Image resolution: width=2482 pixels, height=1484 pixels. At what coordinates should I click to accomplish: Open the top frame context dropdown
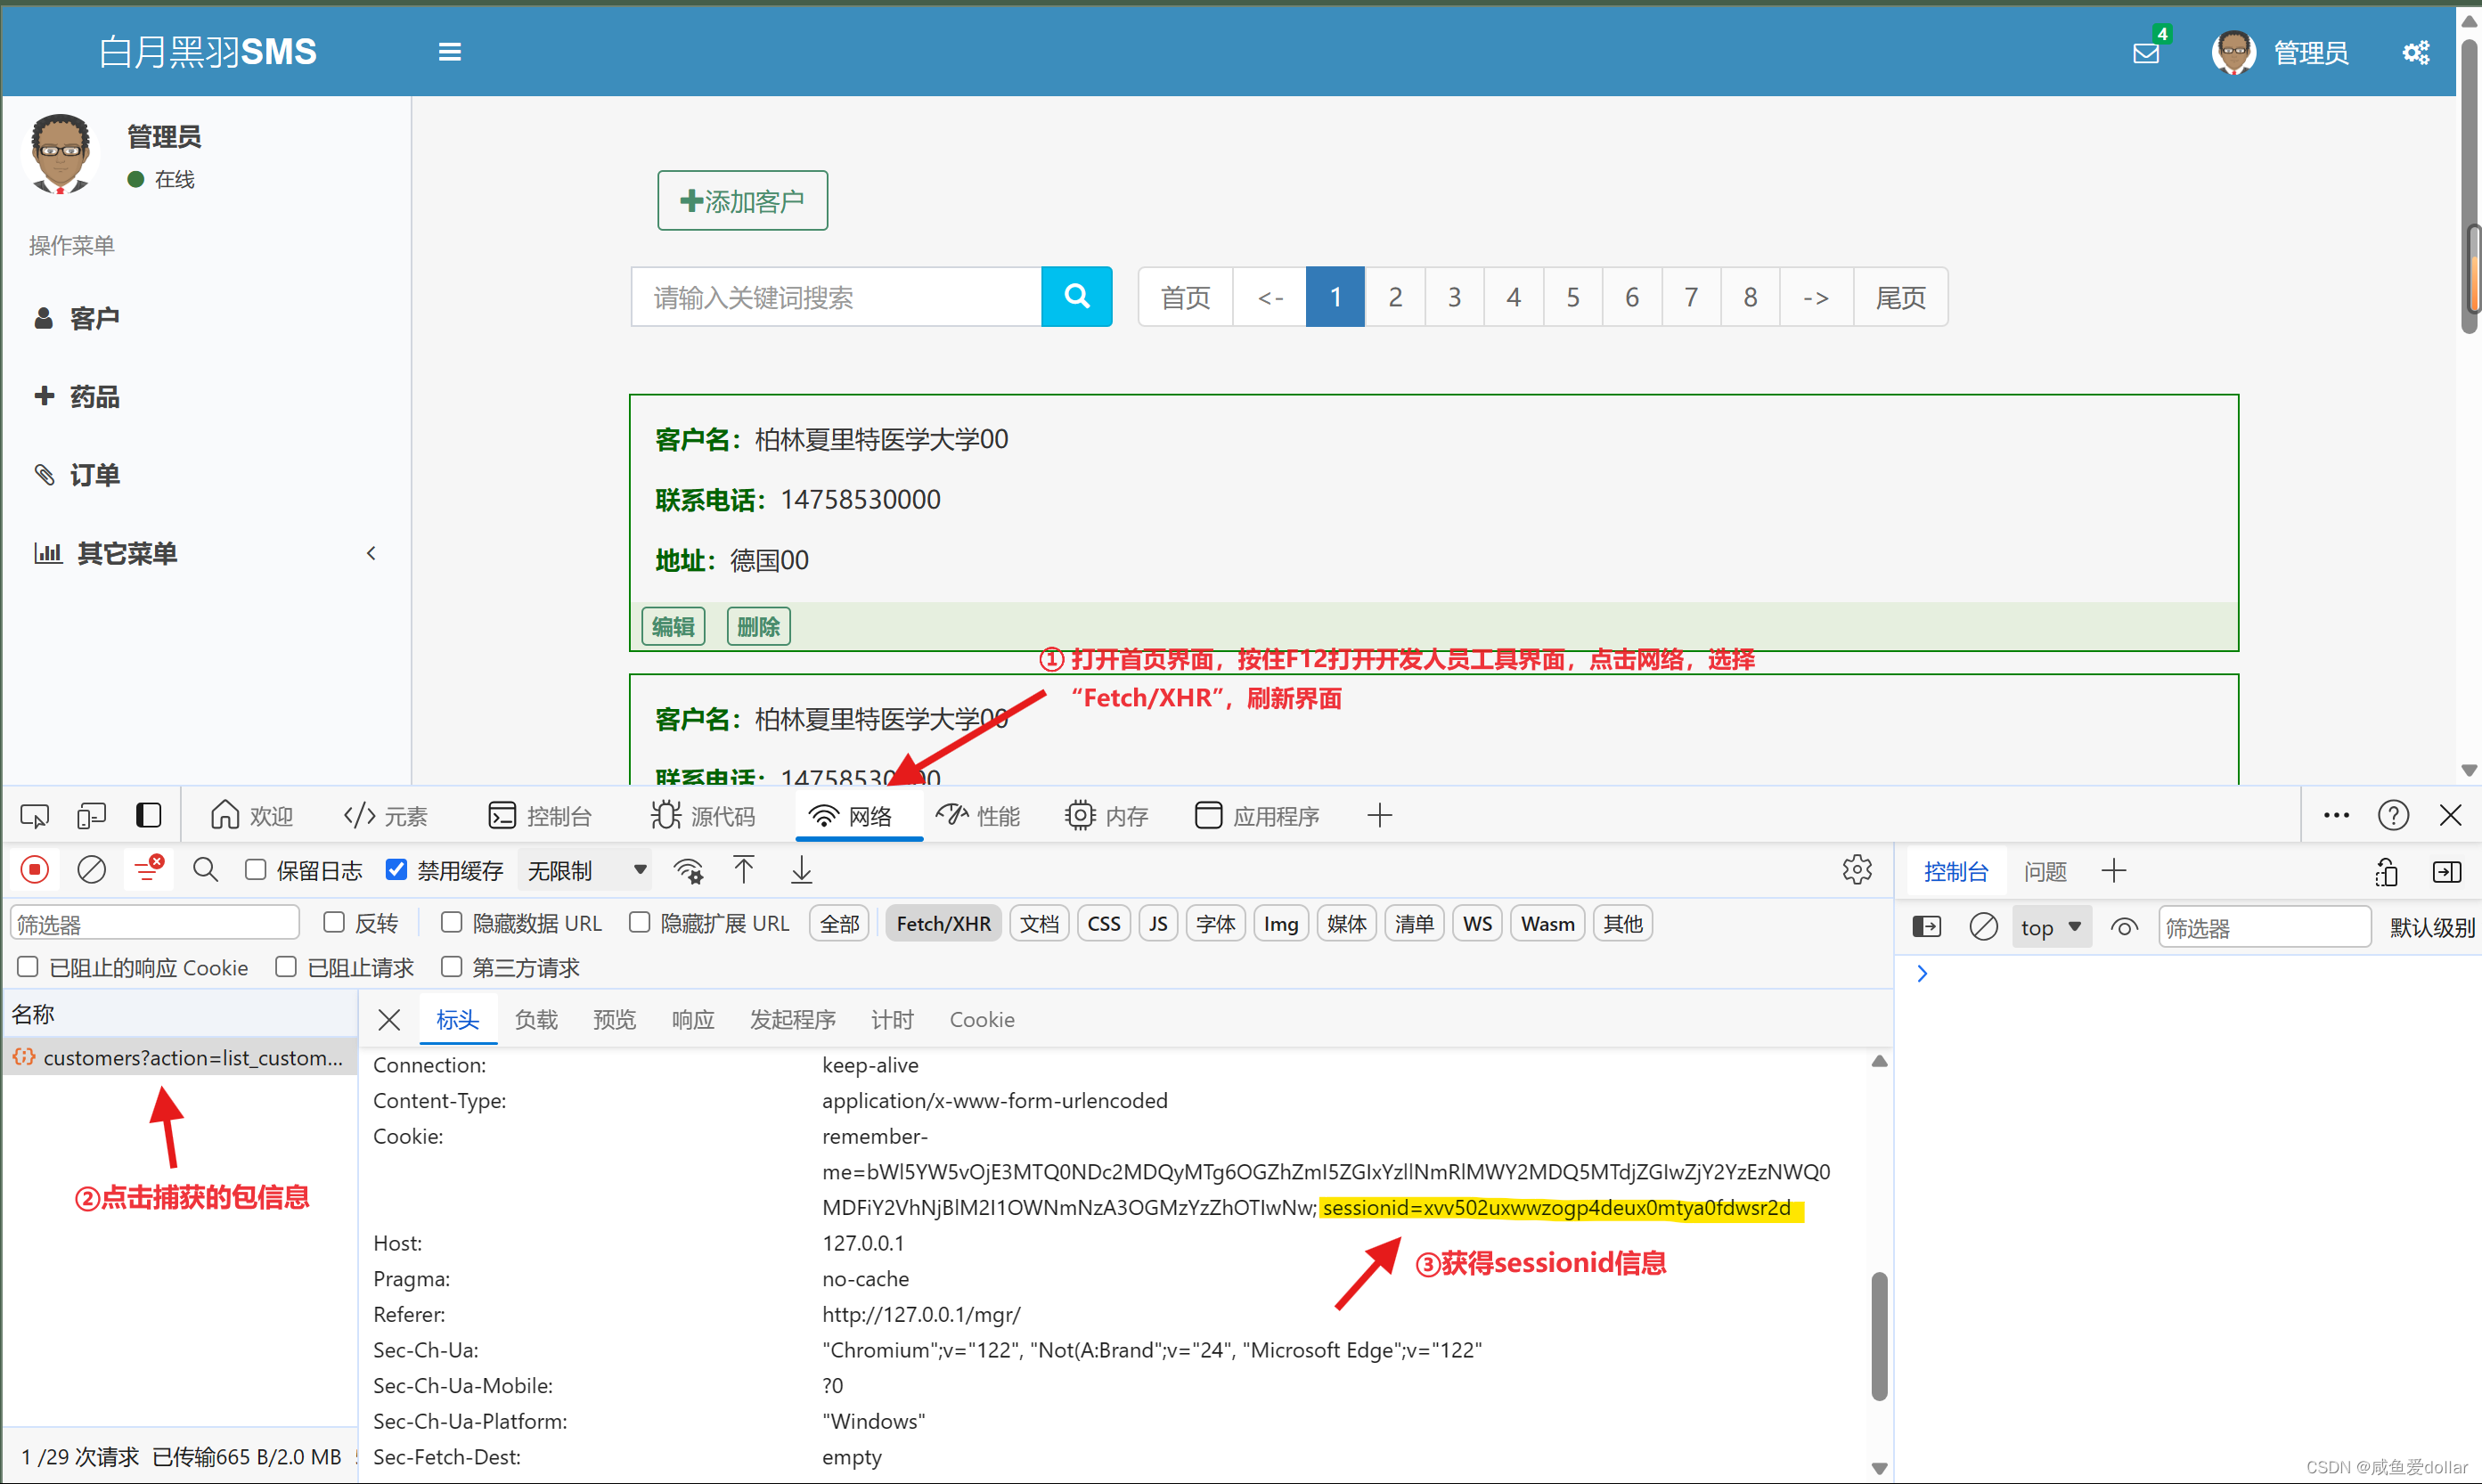click(x=2049, y=927)
